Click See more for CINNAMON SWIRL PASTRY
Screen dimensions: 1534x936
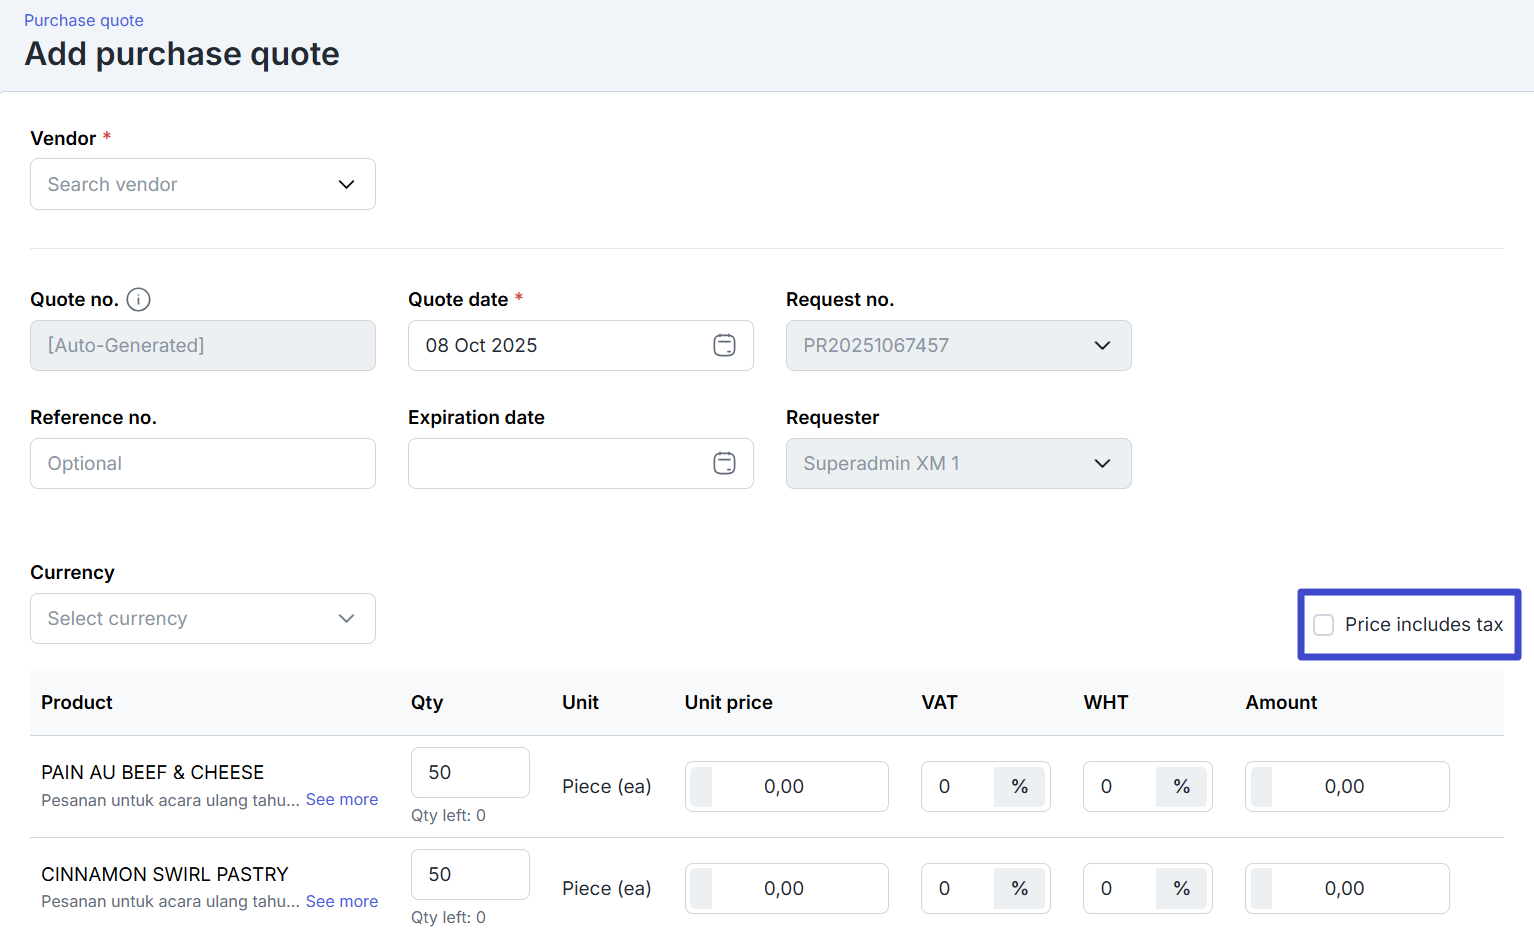pos(342,902)
